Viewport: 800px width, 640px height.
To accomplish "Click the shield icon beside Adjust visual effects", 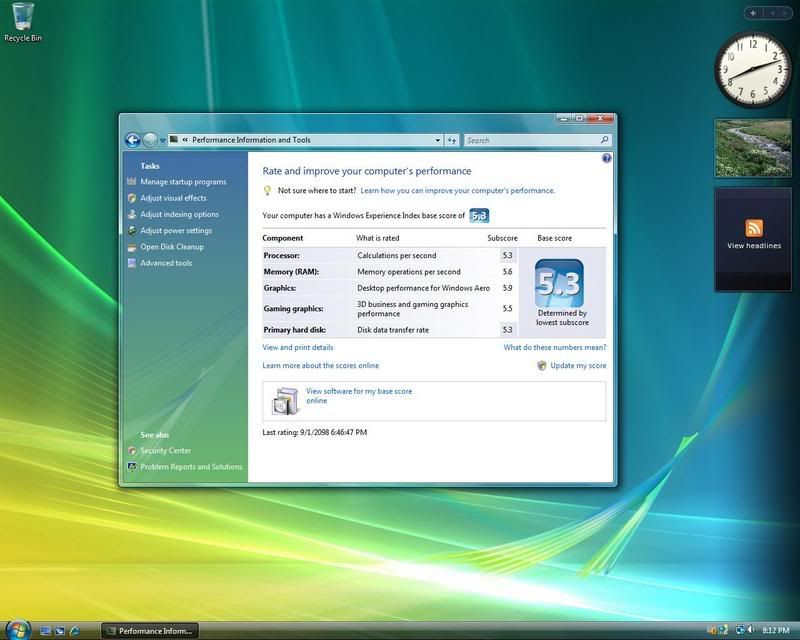I will click(x=132, y=198).
